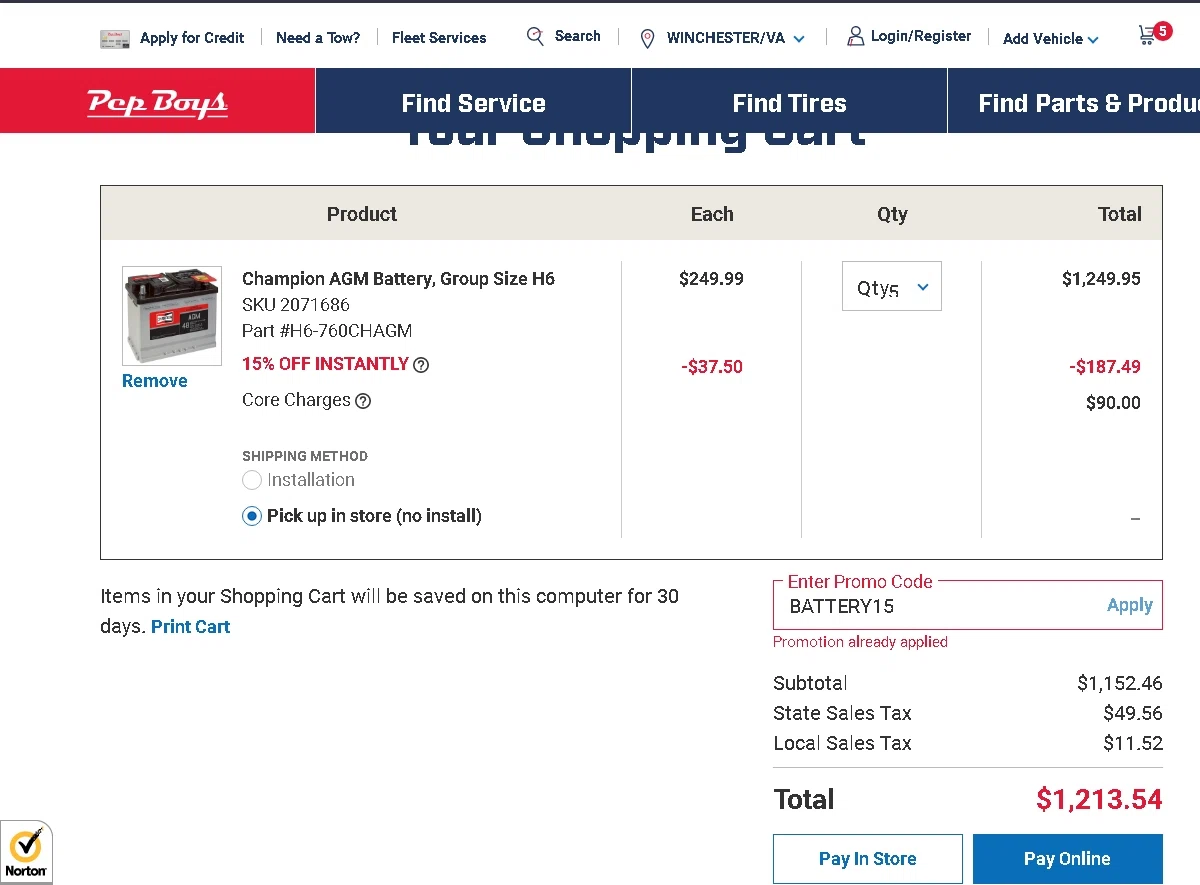Open the Apply for Credit link
The height and width of the screenshot is (885, 1200).
[192, 38]
